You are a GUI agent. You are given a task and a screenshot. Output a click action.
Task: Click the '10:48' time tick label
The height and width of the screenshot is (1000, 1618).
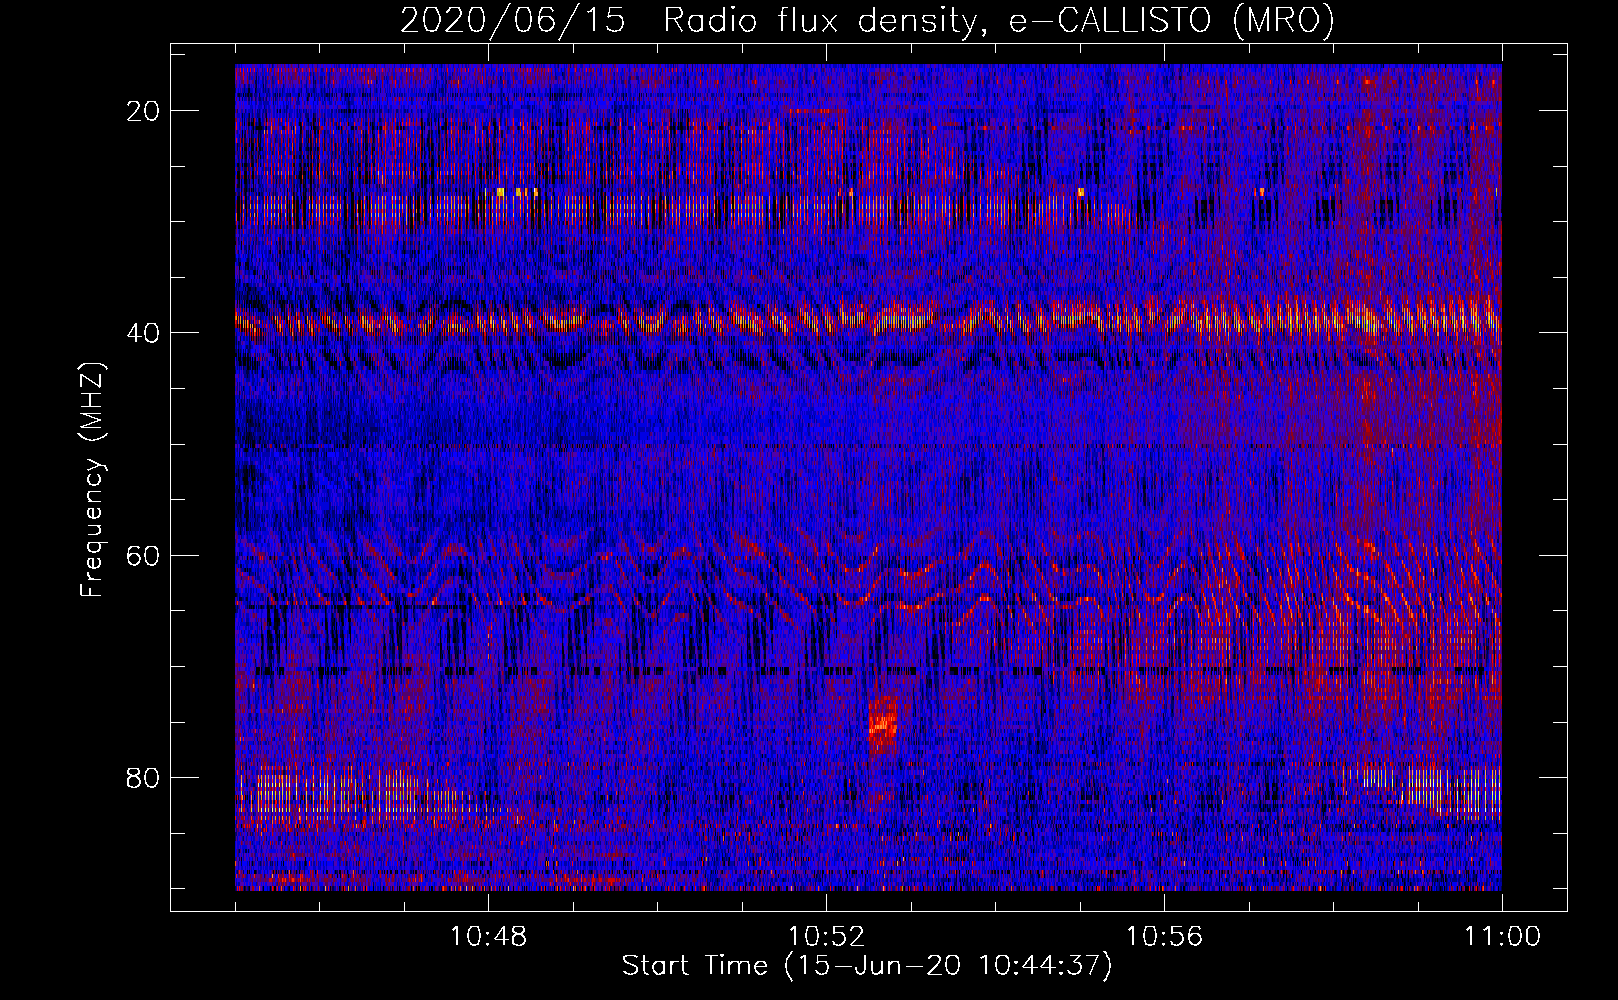[489, 937]
